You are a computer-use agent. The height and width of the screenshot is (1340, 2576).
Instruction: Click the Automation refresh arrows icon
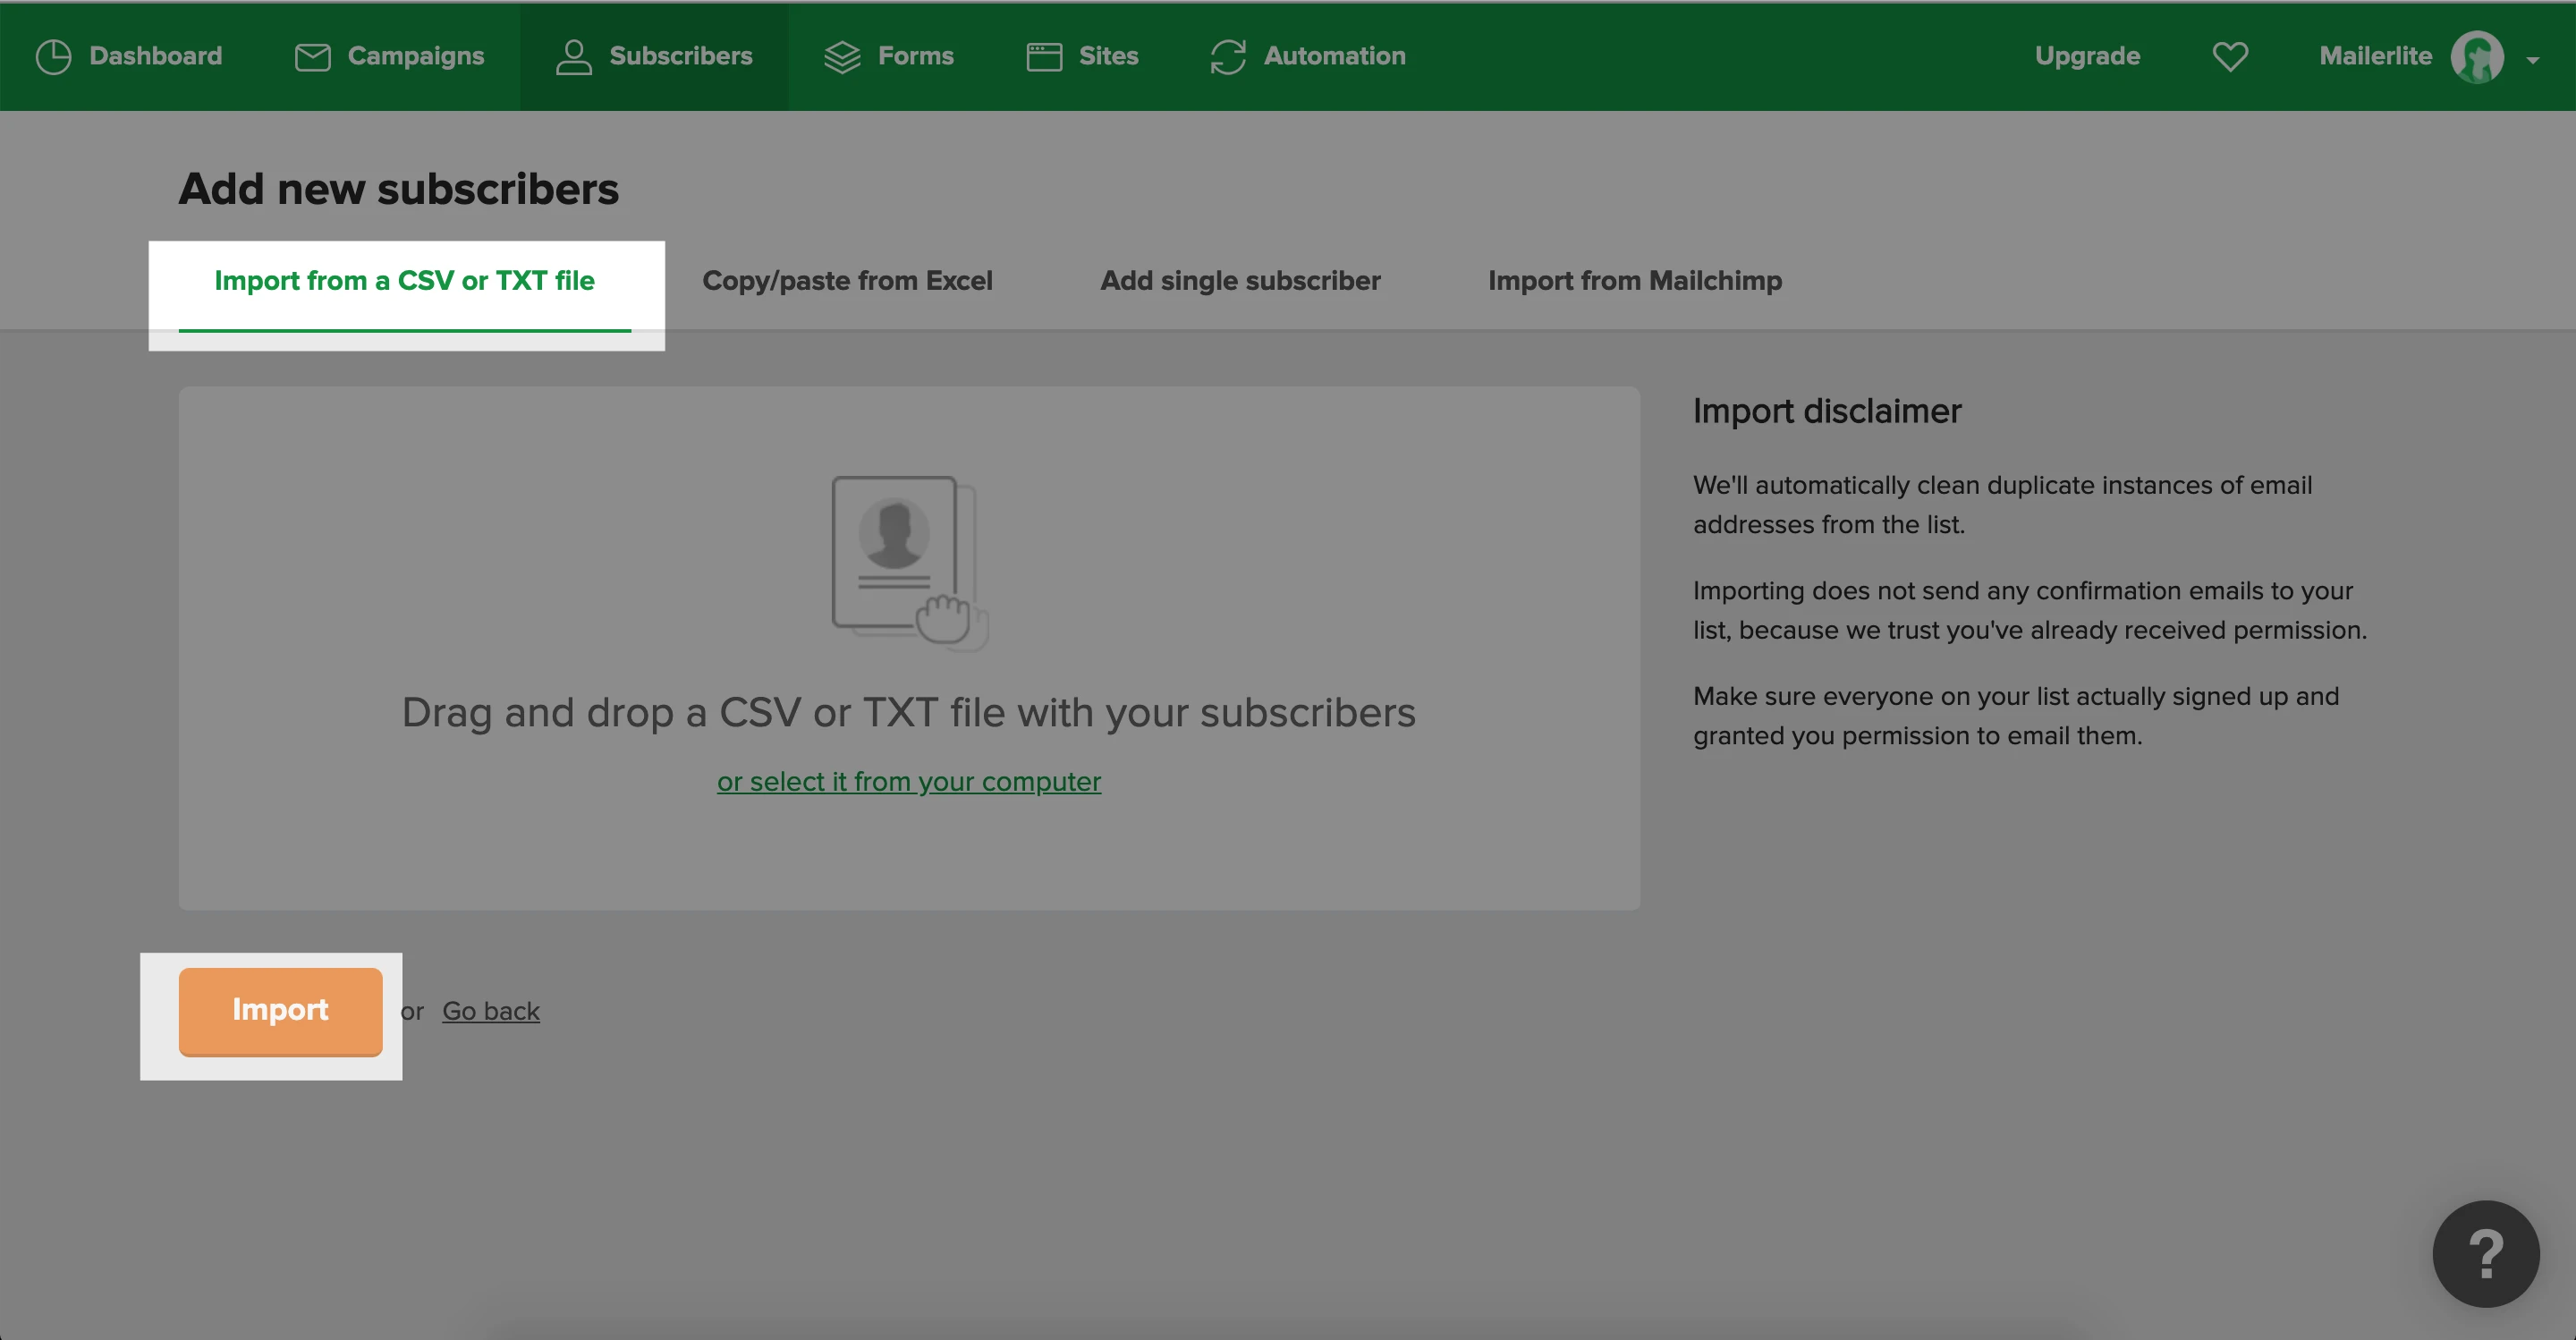click(1228, 57)
